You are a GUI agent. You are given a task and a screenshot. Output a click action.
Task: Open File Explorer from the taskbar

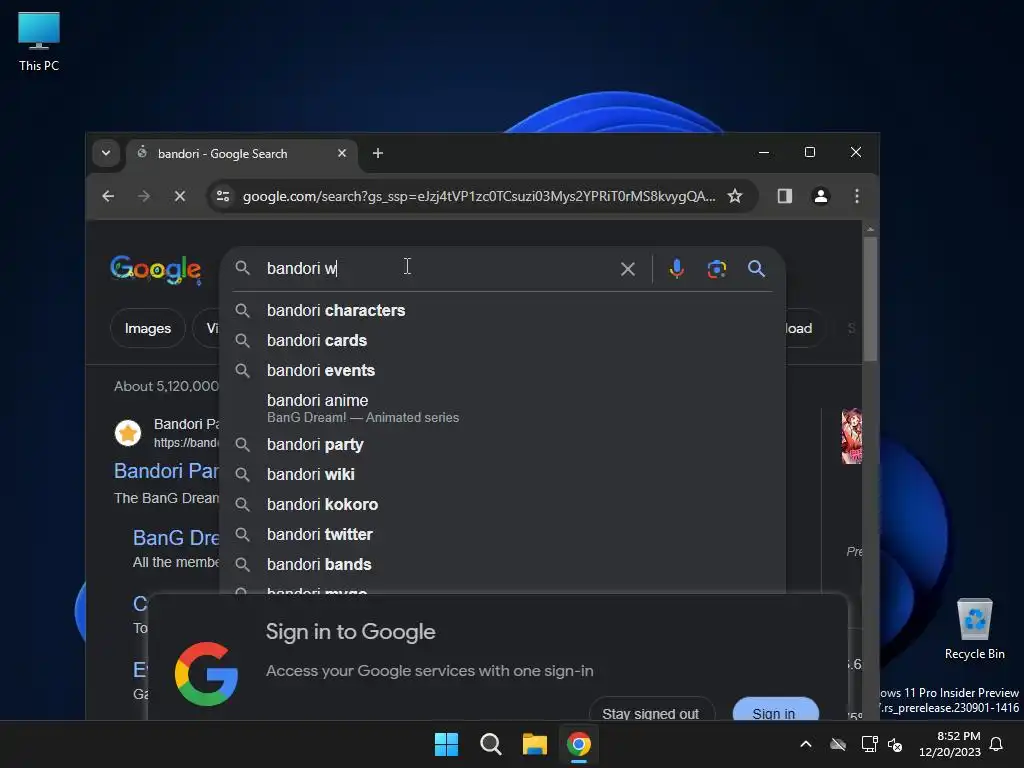click(x=535, y=744)
